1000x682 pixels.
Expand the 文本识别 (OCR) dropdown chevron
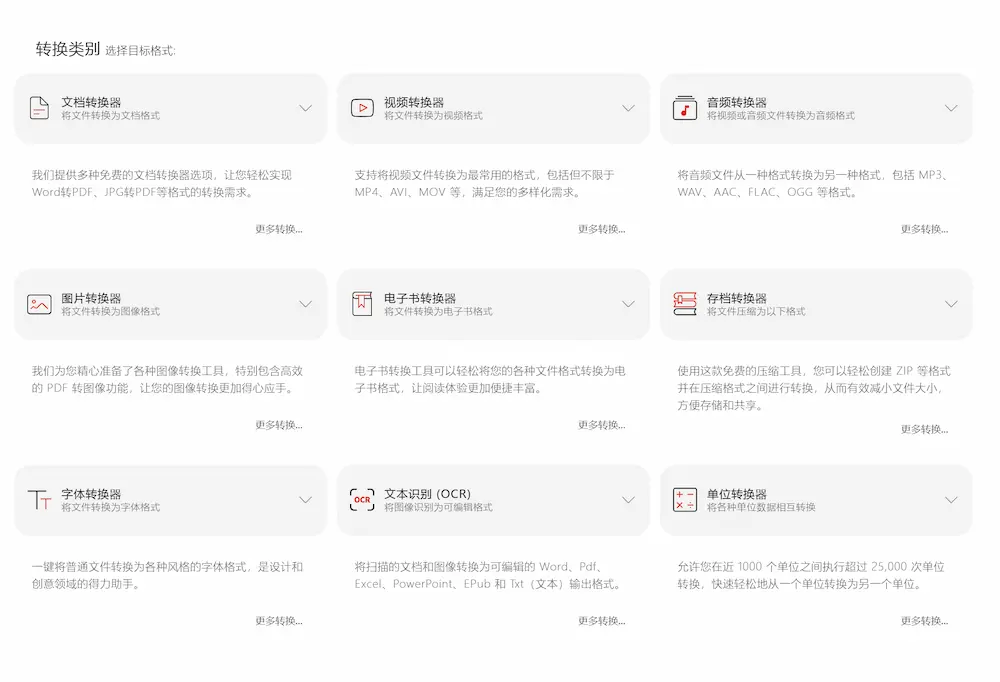point(629,500)
